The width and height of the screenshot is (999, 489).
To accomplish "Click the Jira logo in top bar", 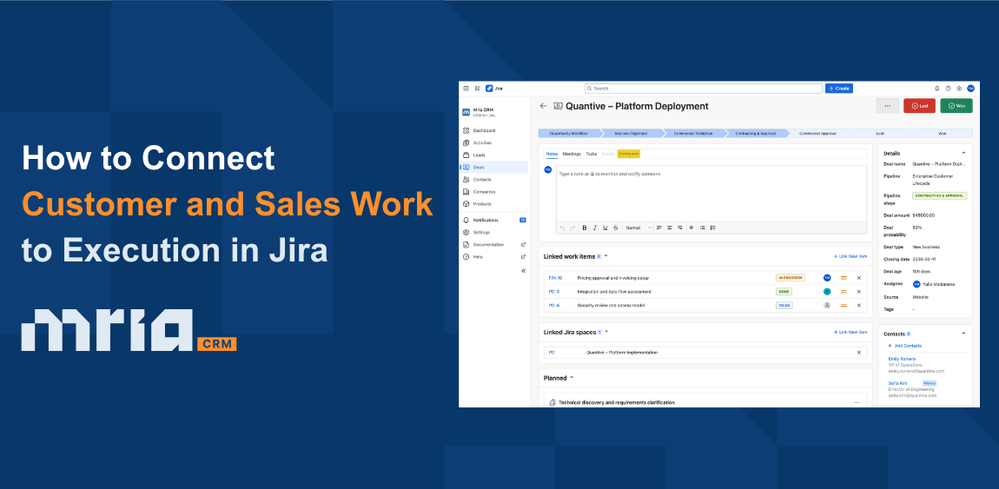I will 494,89.
